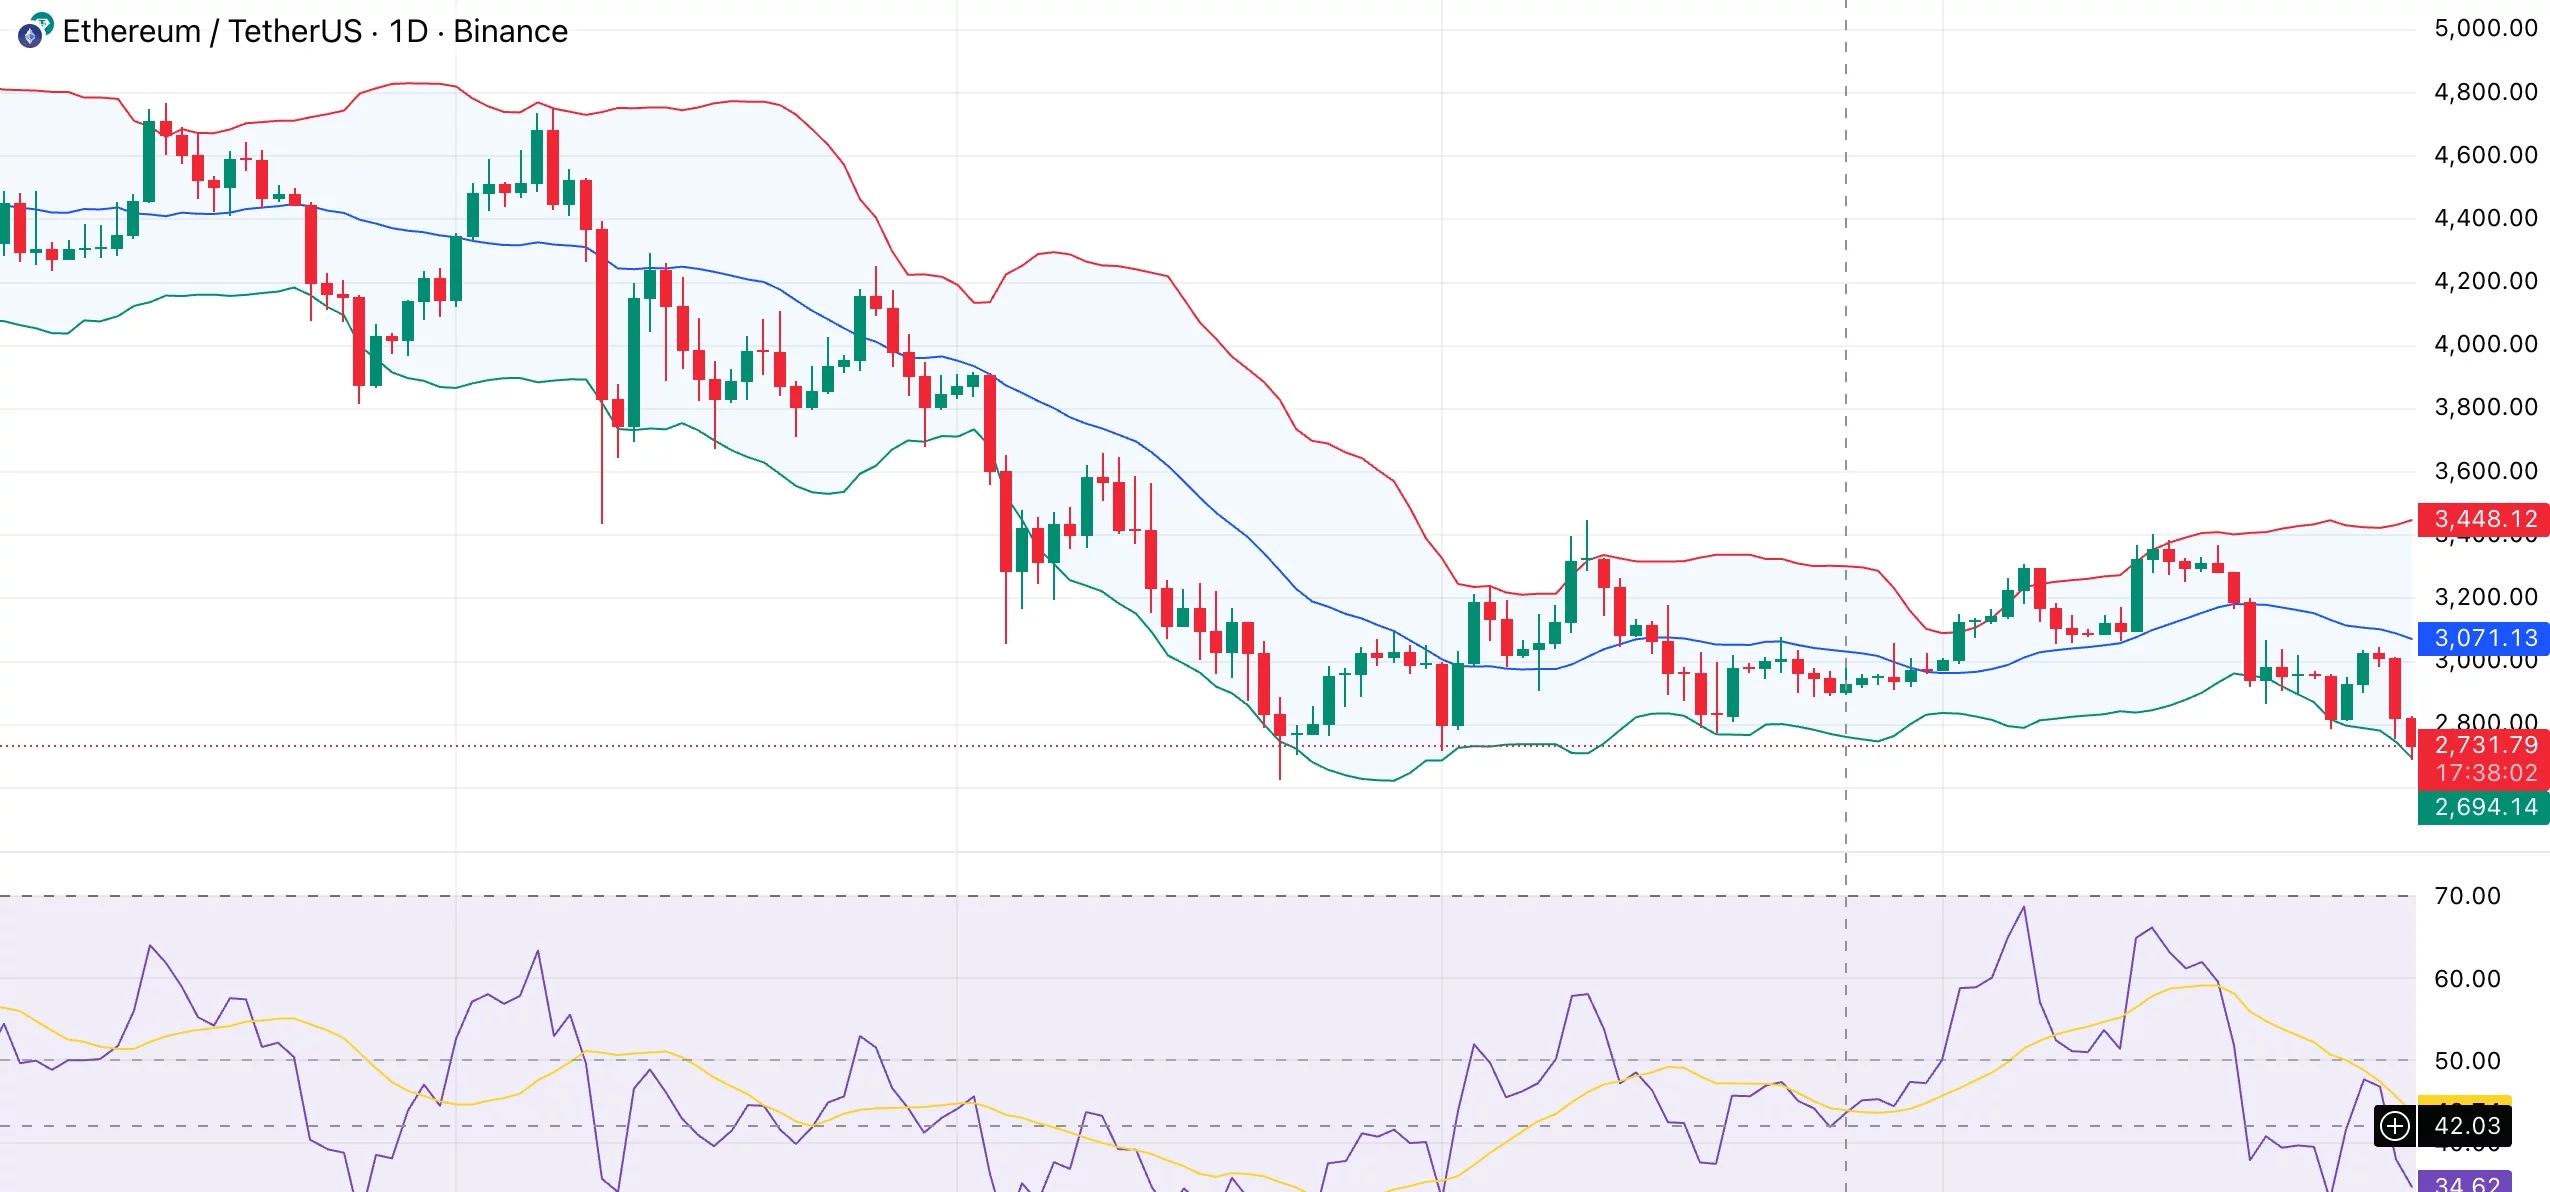Click the black 42.03 crosshair value label
The width and height of the screenshot is (2550, 1192).
[2466, 1126]
